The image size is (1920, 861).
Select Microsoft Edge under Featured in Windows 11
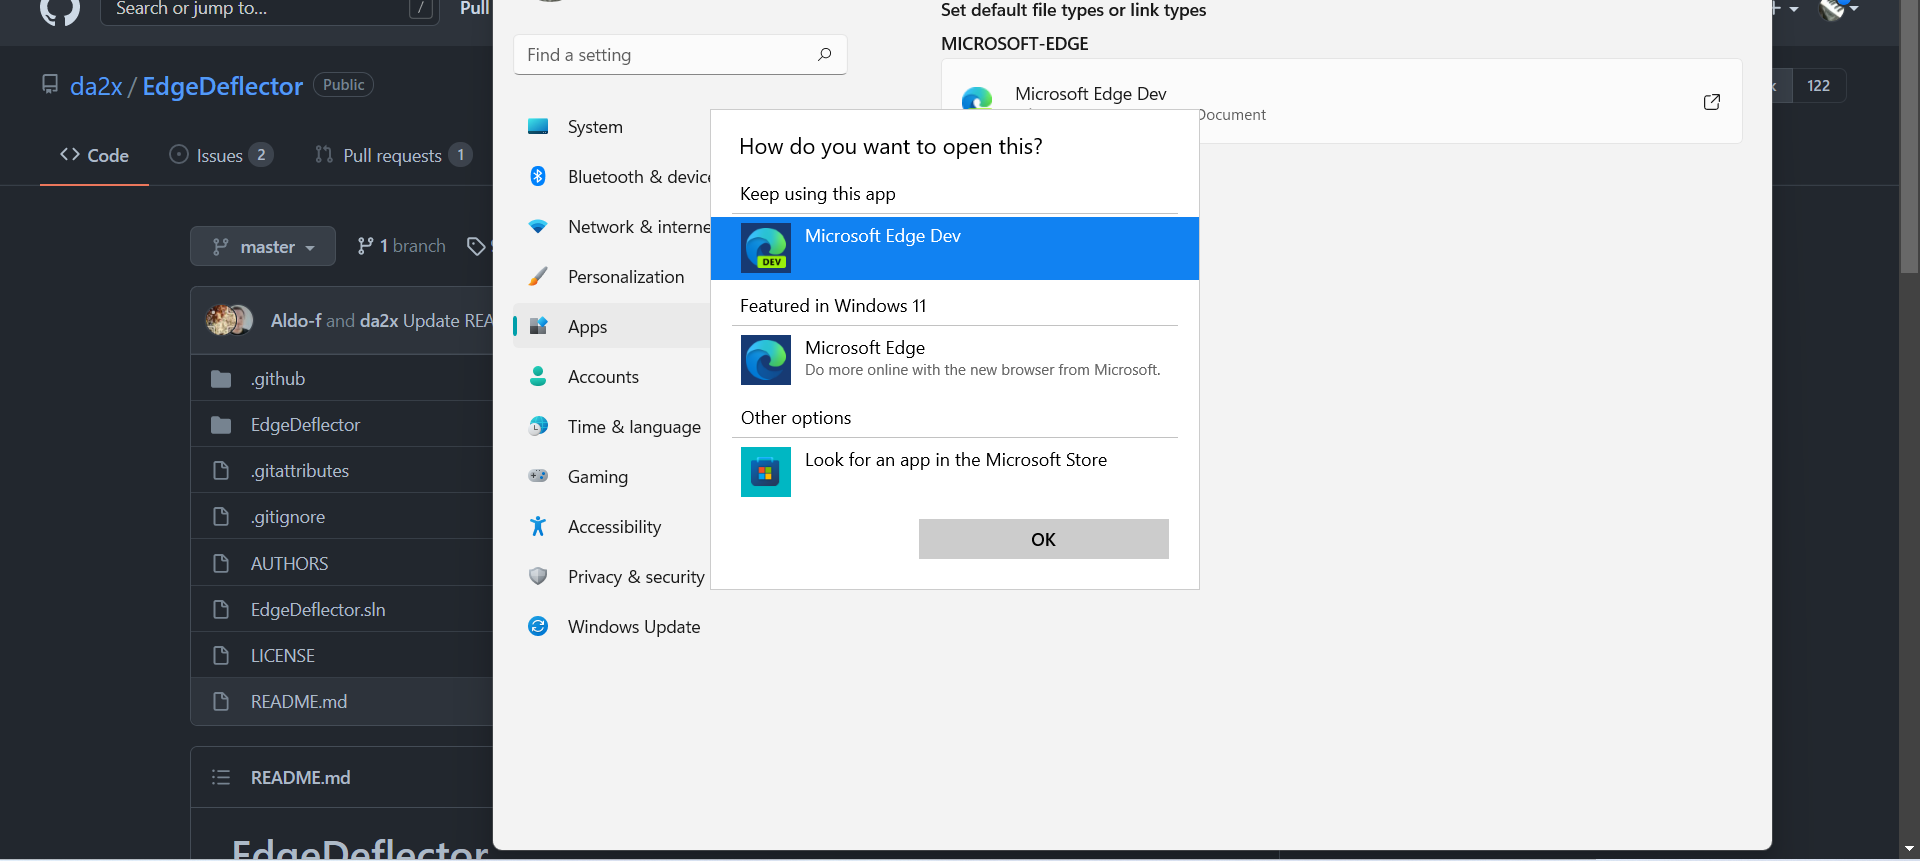tap(955, 360)
